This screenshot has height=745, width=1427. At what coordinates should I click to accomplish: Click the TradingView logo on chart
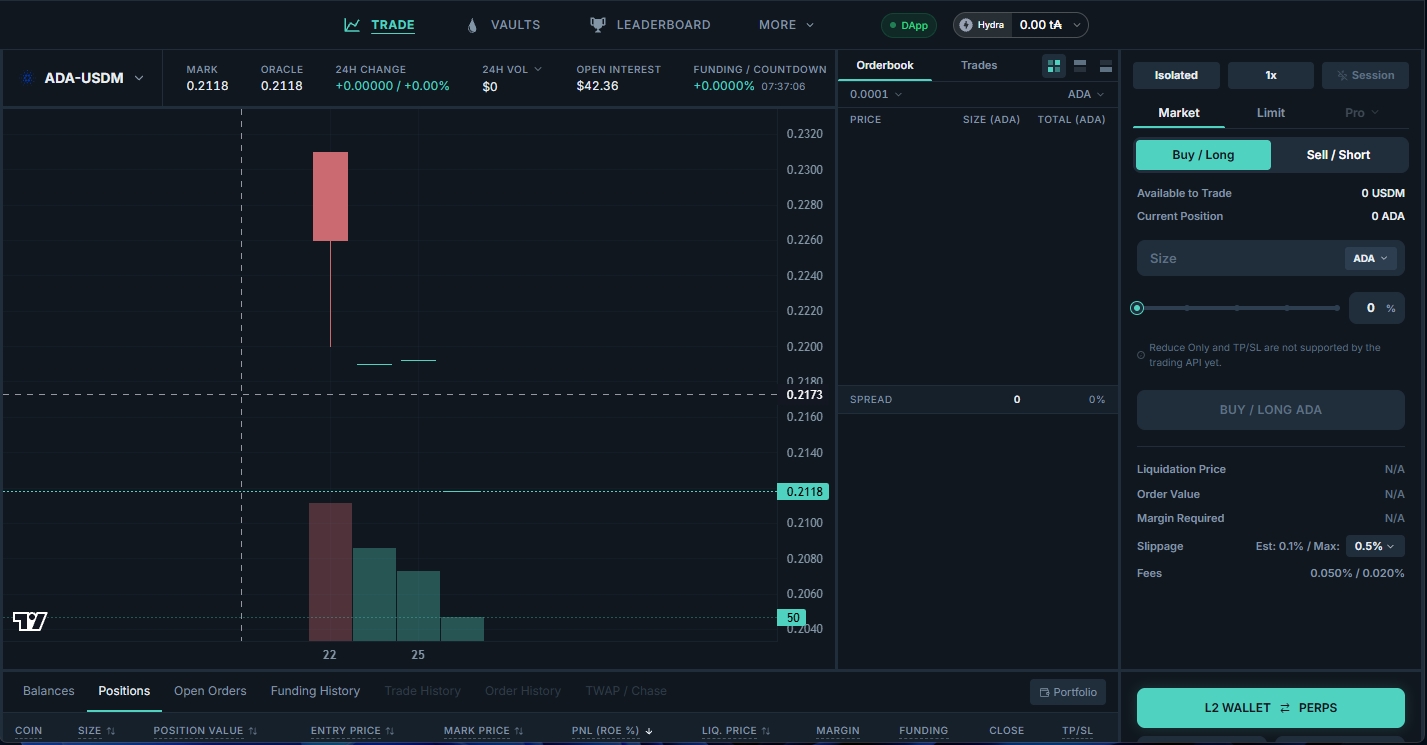[x=30, y=621]
